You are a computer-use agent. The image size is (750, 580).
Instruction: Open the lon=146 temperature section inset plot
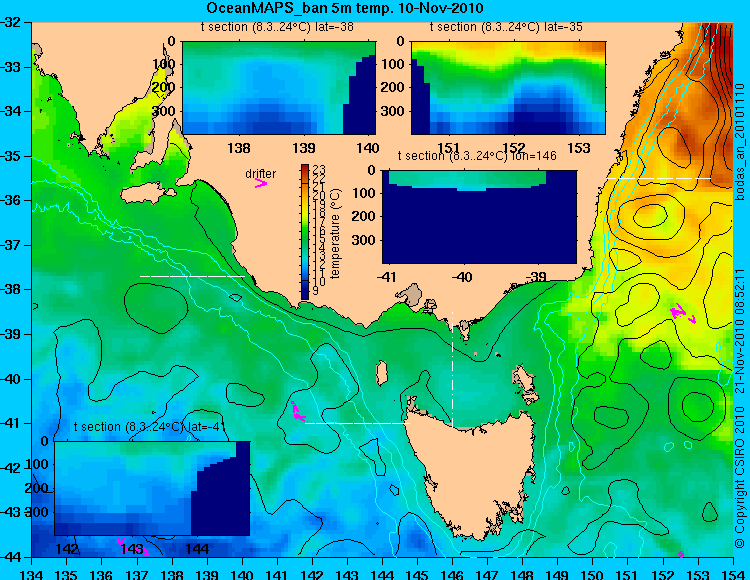pos(479,217)
